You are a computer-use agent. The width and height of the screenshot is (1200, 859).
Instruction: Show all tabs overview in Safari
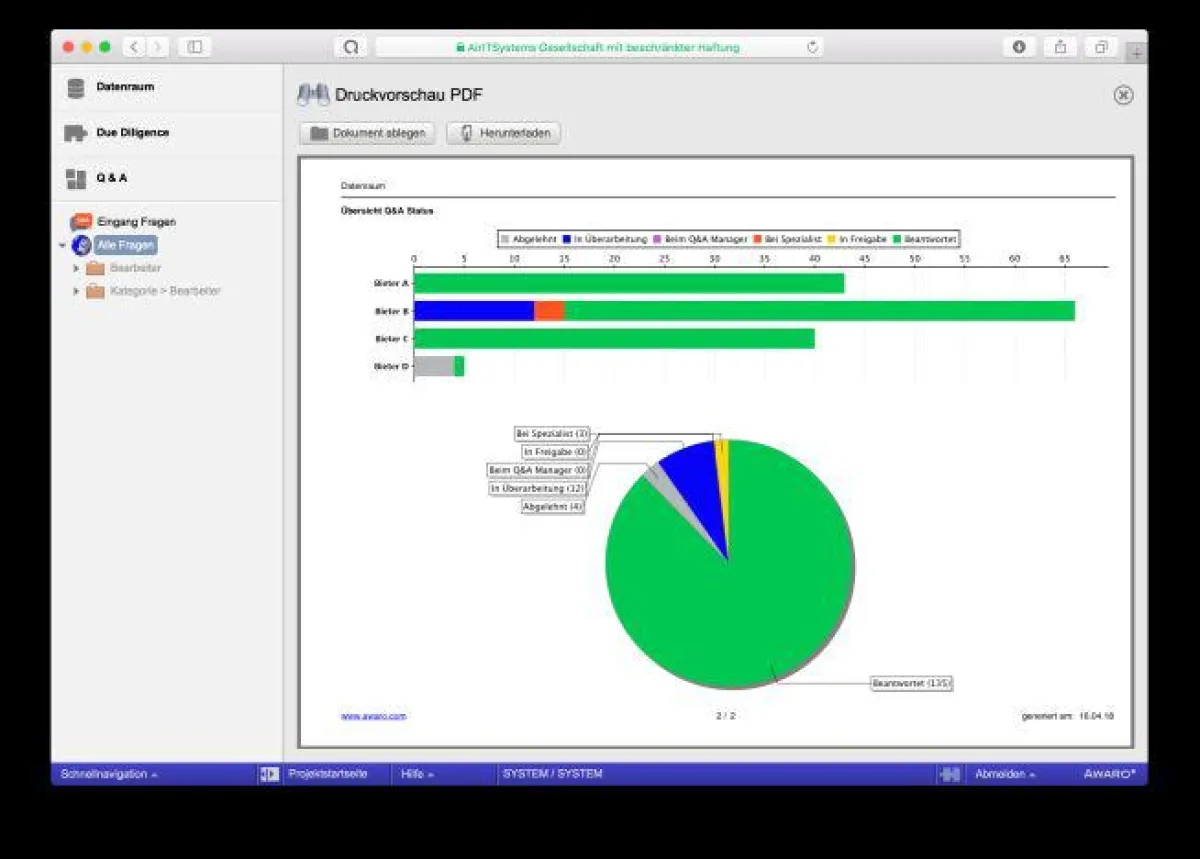pyautogui.click(x=1100, y=47)
